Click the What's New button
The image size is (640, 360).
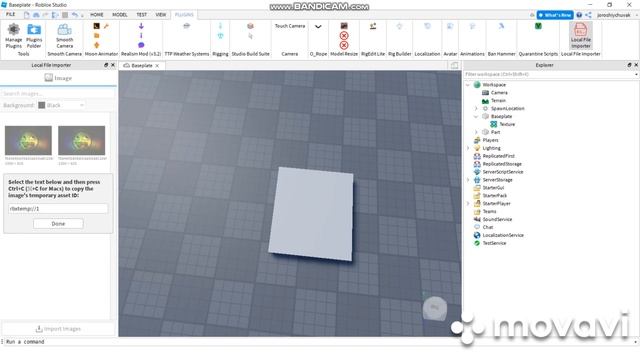(555, 15)
